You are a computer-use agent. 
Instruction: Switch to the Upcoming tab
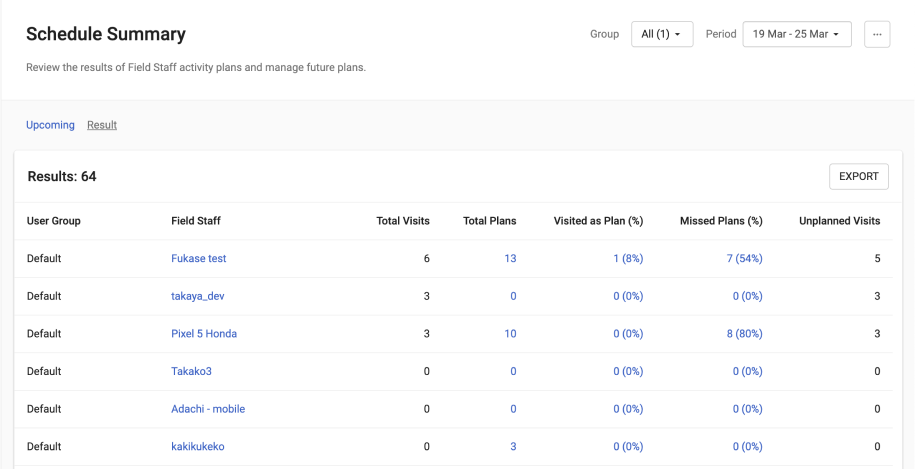click(50, 125)
